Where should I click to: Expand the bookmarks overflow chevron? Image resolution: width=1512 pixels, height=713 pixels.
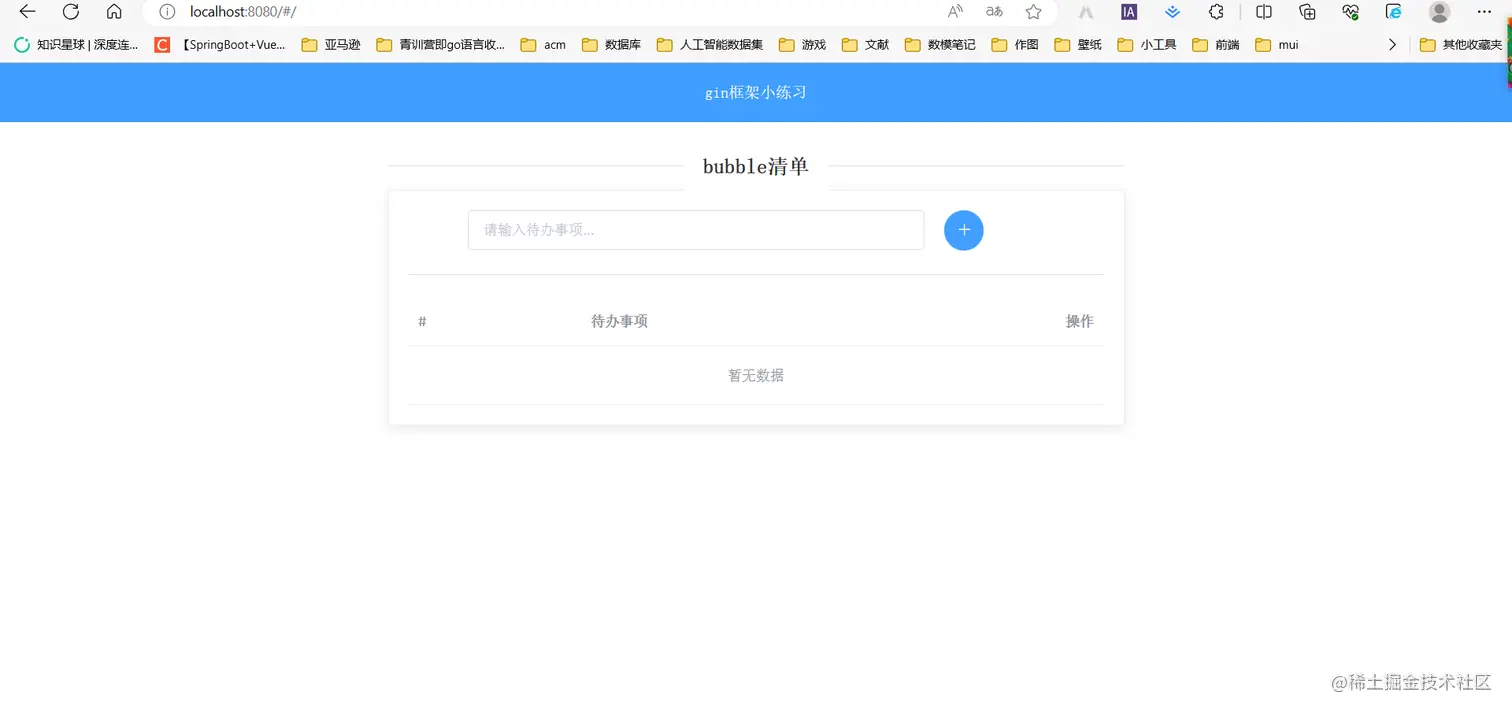(1392, 45)
